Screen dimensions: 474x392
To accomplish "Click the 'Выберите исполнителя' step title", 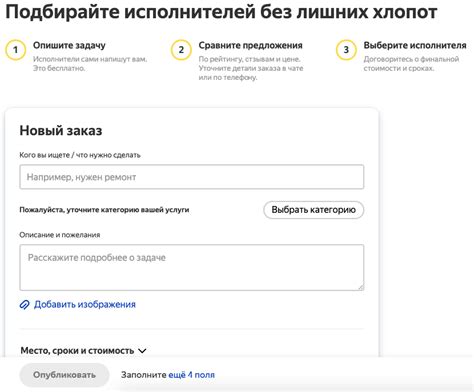I will coord(415,45).
